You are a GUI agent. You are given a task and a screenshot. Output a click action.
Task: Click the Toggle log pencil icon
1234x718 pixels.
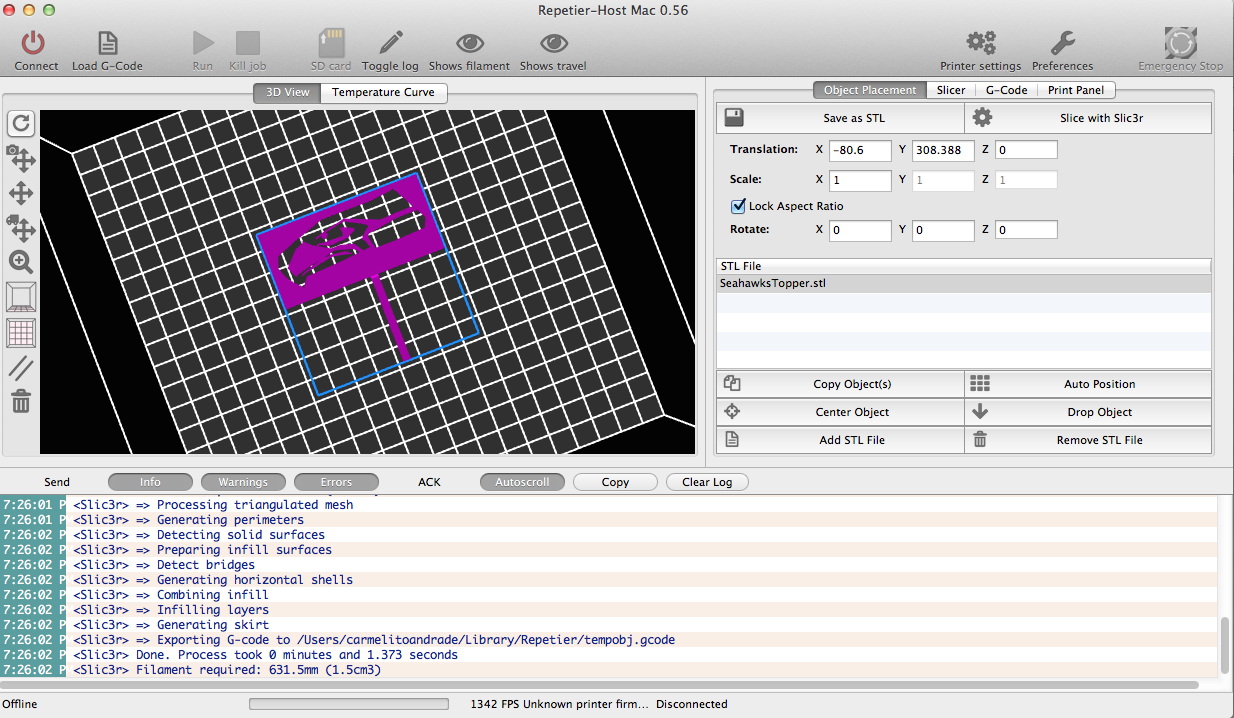click(390, 43)
